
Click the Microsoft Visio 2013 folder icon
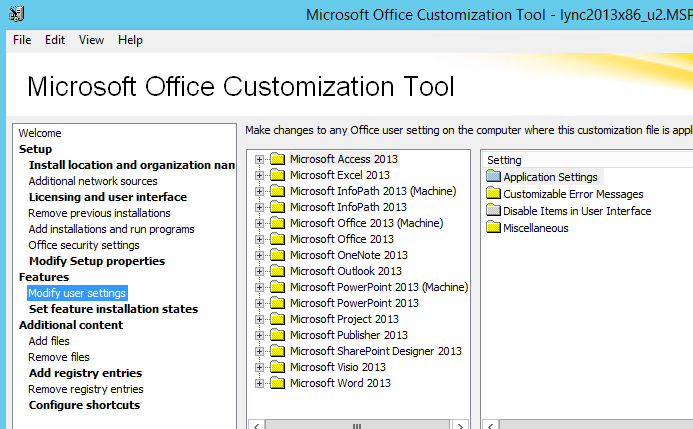[278, 367]
